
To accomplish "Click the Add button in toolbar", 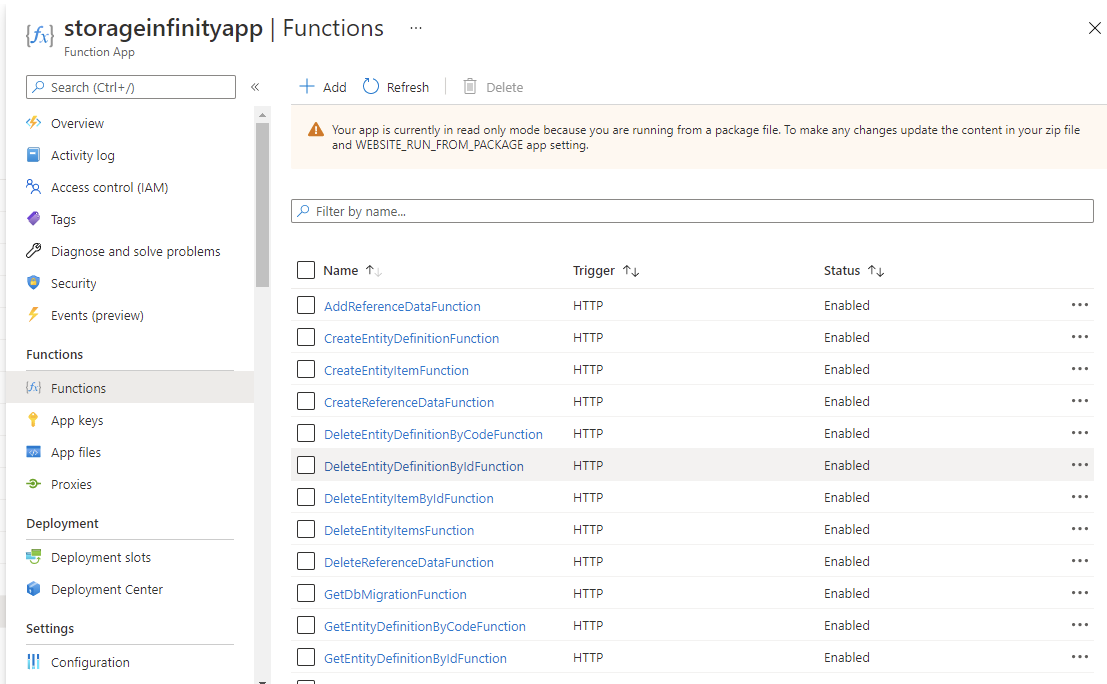I will [x=323, y=87].
